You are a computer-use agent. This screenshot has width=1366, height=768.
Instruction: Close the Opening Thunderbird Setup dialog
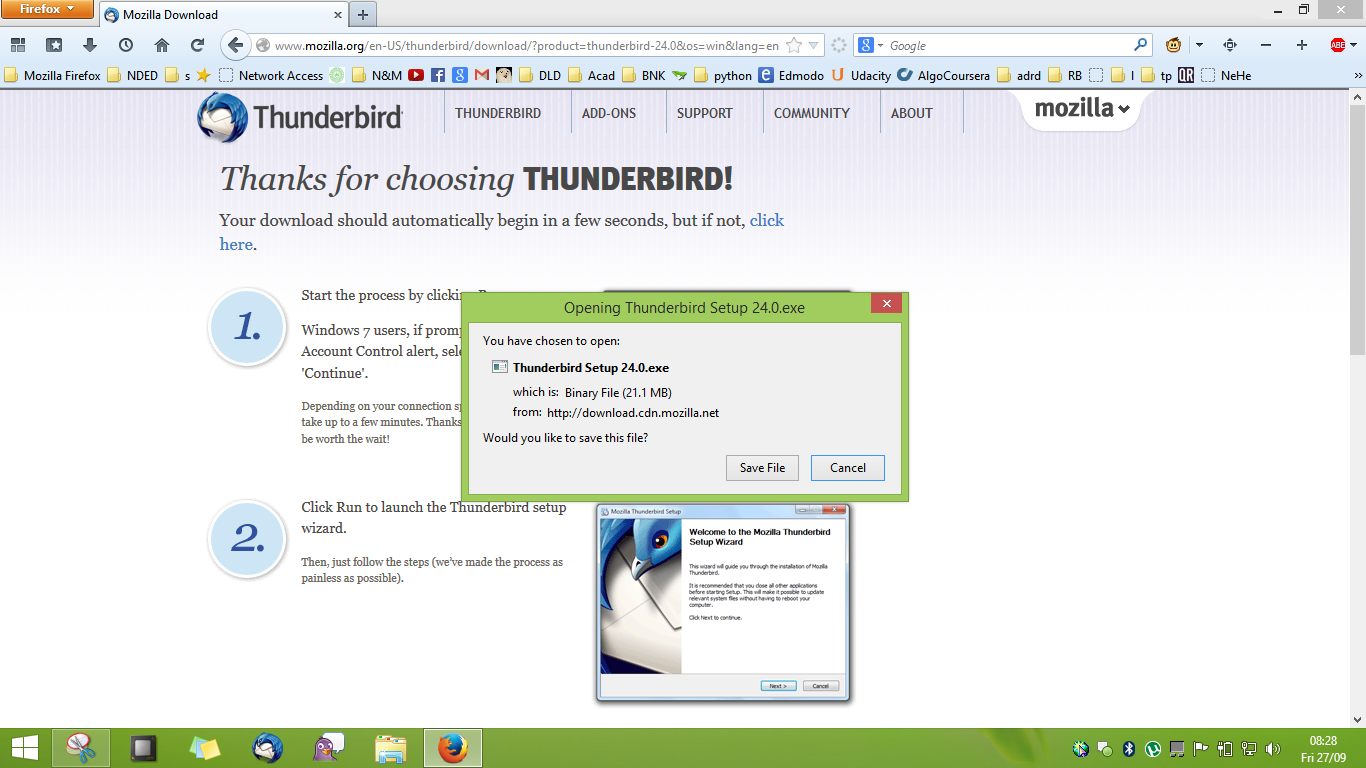coord(886,303)
